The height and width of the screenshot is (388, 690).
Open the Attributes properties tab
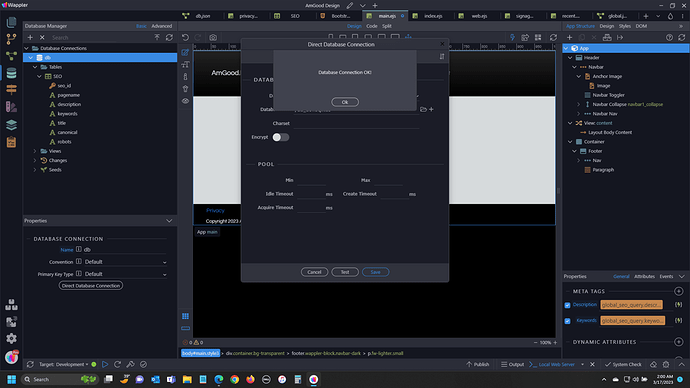tap(644, 276)
